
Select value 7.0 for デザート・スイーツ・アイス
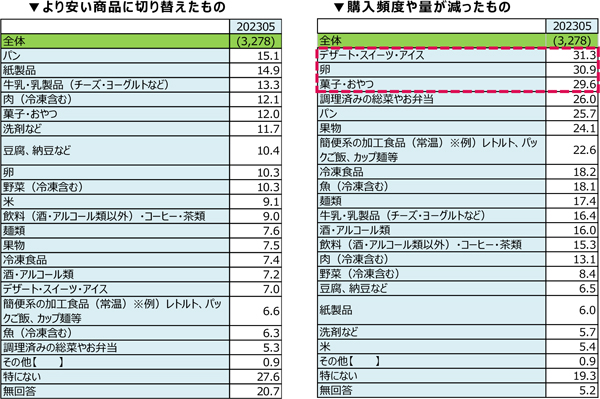271,289
